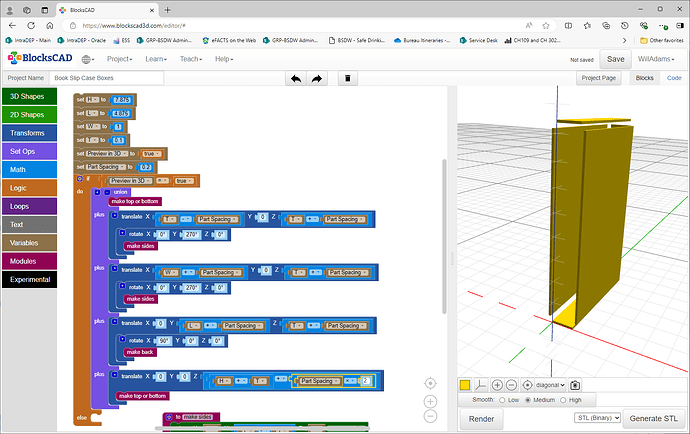Click the BlocksCAD logo
This screenshot has height=434, width=690.
click(40, 58)
